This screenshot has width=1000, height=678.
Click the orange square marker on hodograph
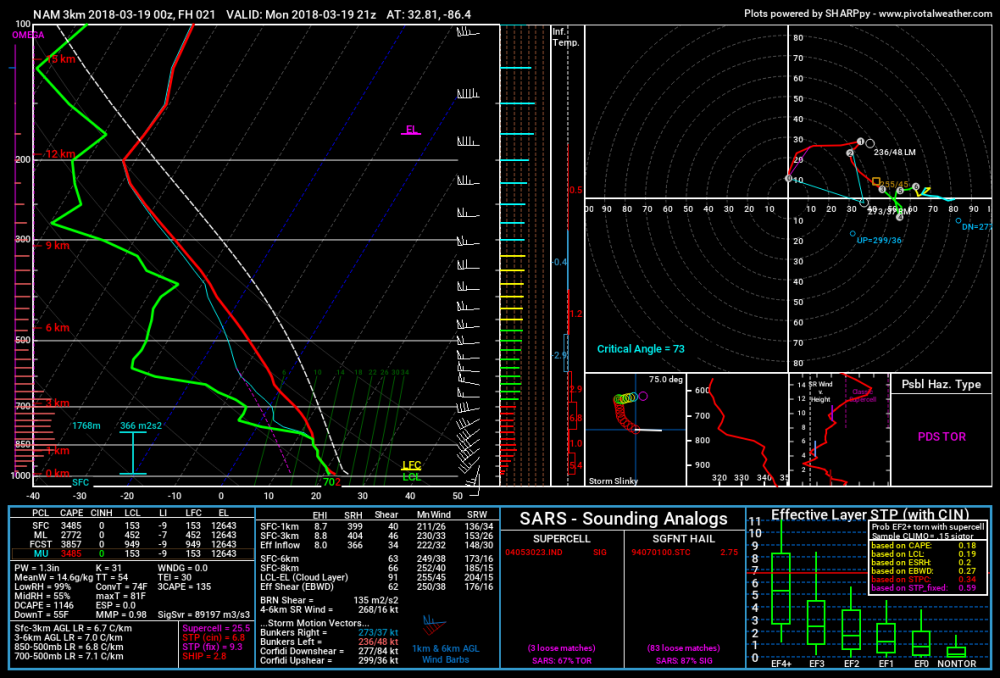[x=876, y=182]
